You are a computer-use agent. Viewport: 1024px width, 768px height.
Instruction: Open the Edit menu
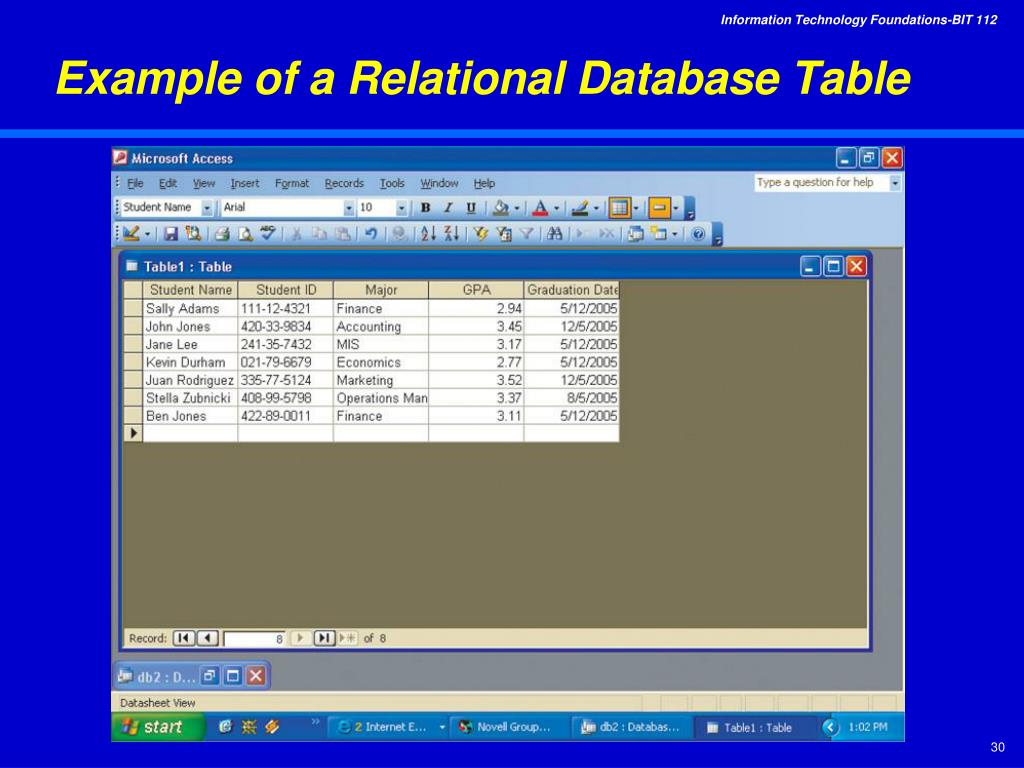168,184
